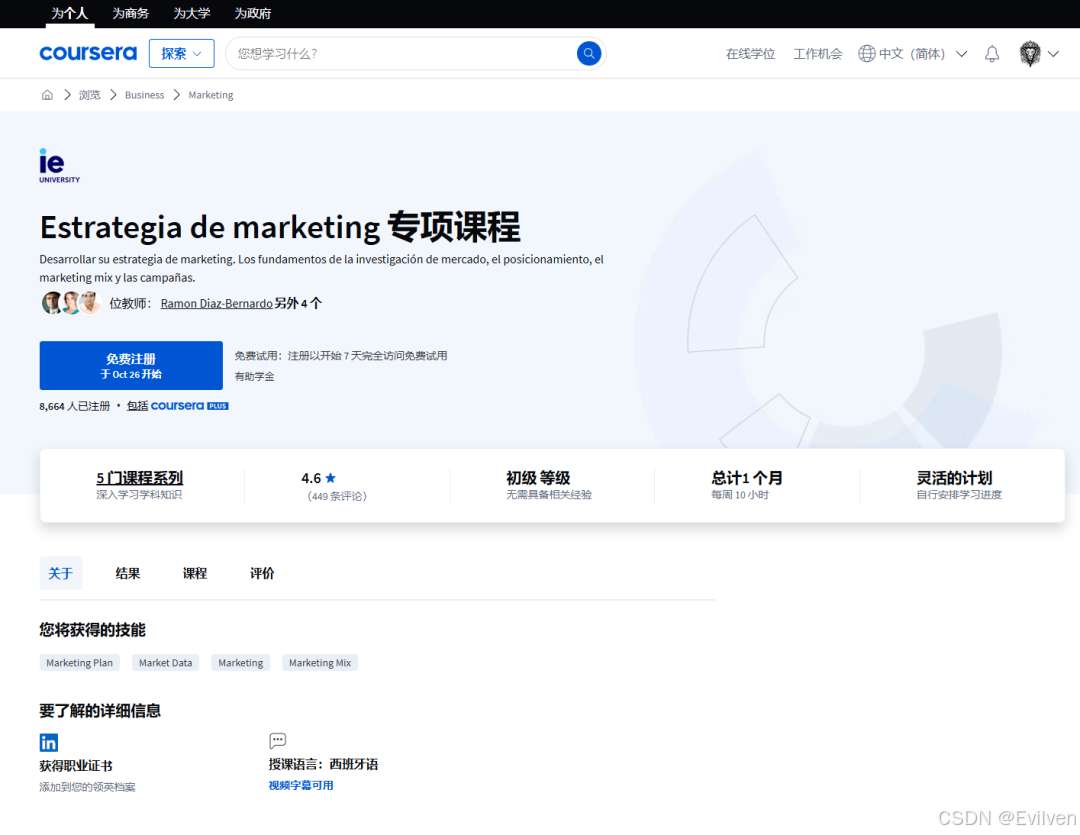This screenshot has width=1080, height=835.
Task: Click the 添加到您的领英档案 text
Action: (87, 787)
